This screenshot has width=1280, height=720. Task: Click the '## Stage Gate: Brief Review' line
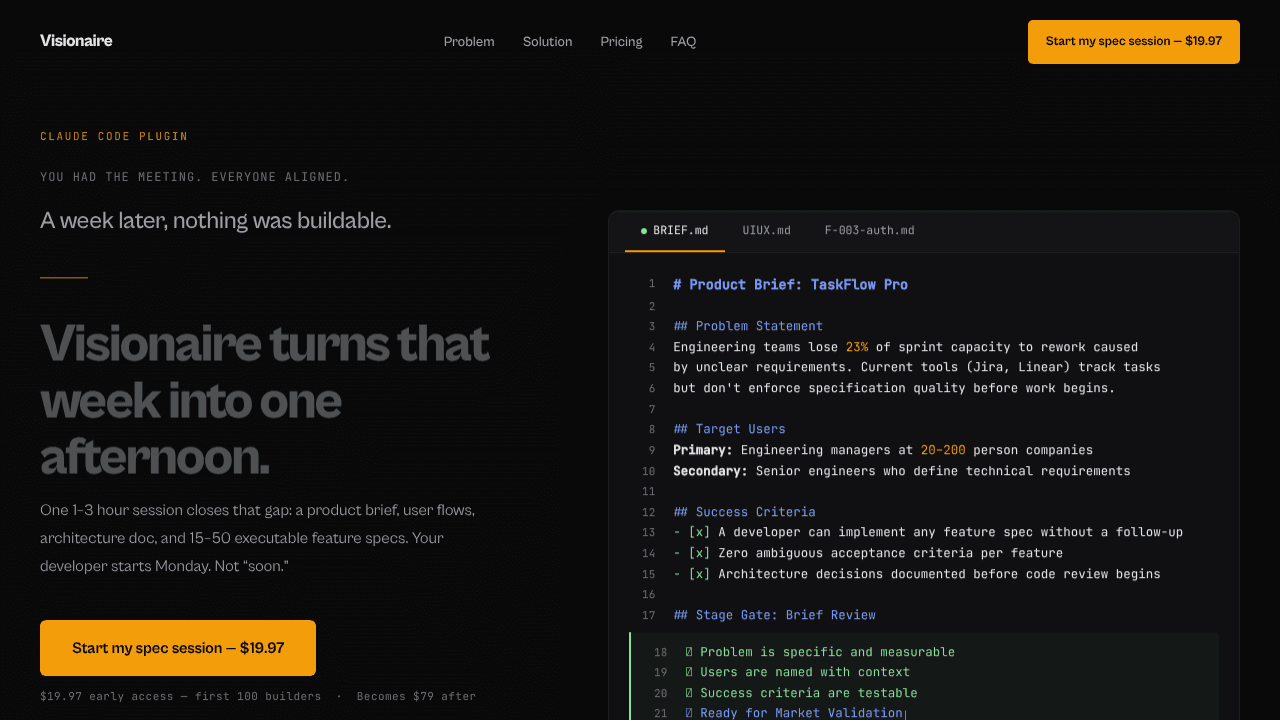774,615
